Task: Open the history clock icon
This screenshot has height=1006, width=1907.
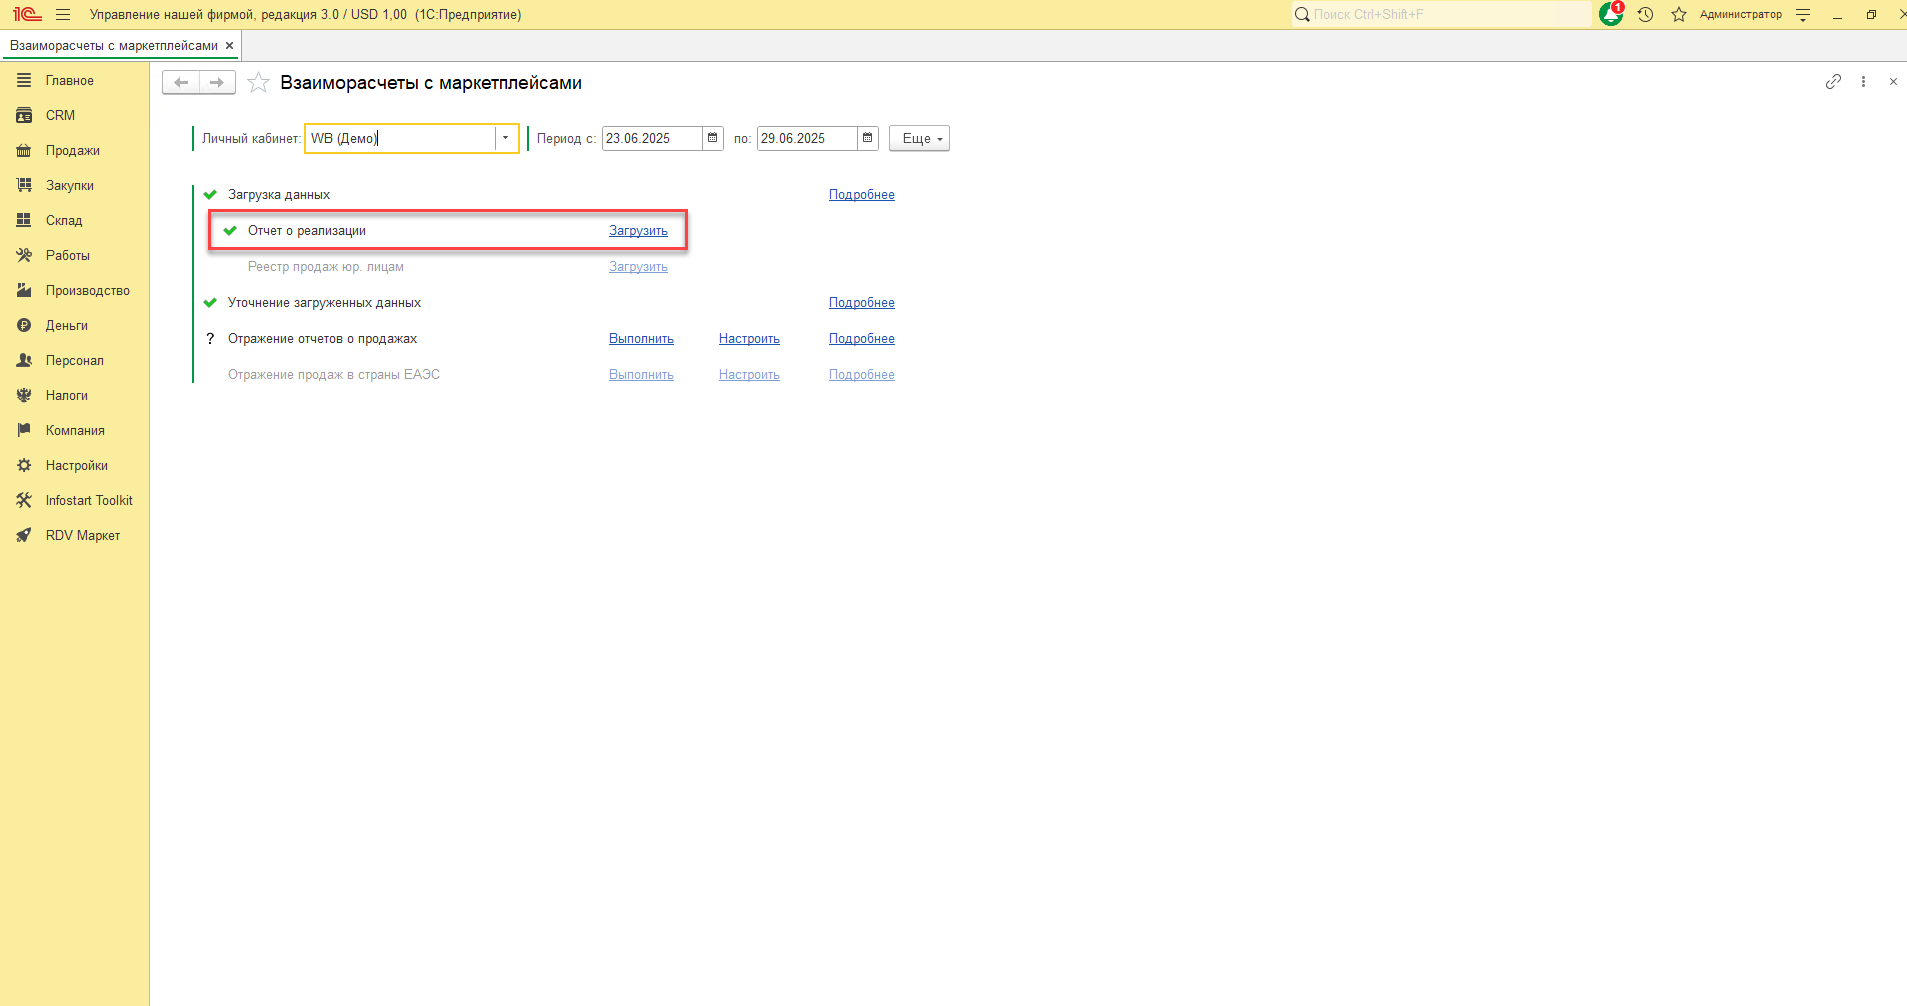Action: coord(1645,15)
